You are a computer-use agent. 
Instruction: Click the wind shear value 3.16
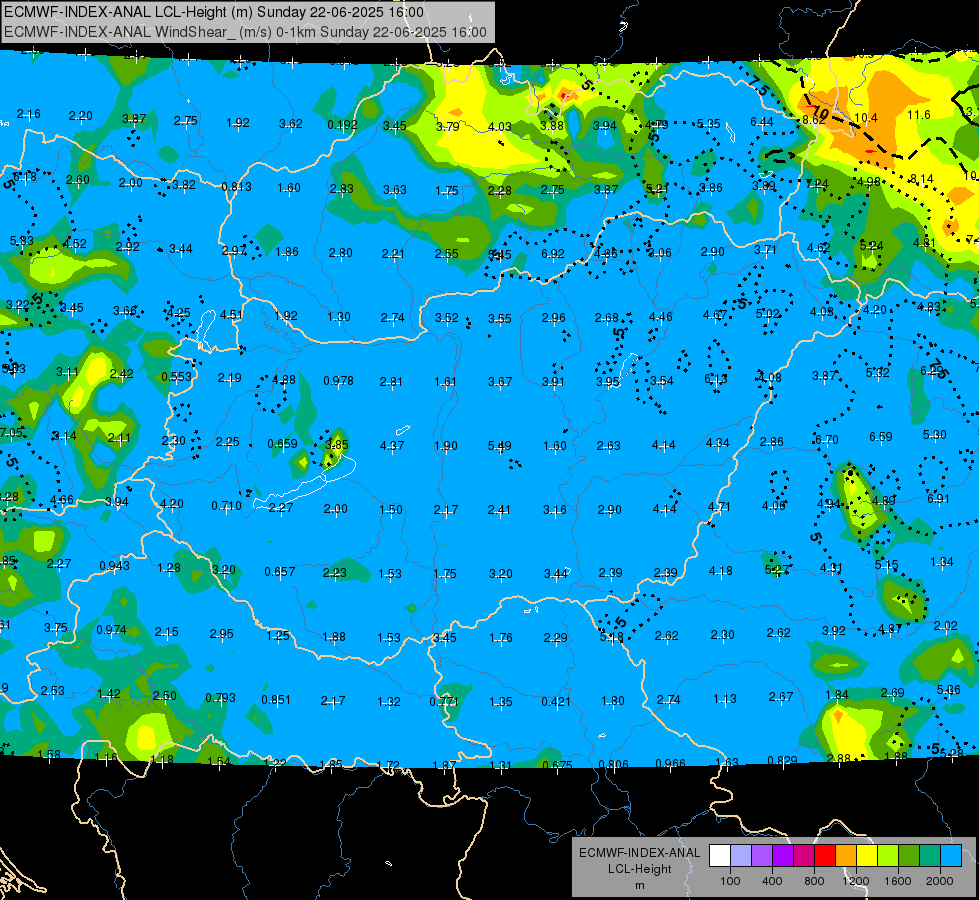coord(554,510)
